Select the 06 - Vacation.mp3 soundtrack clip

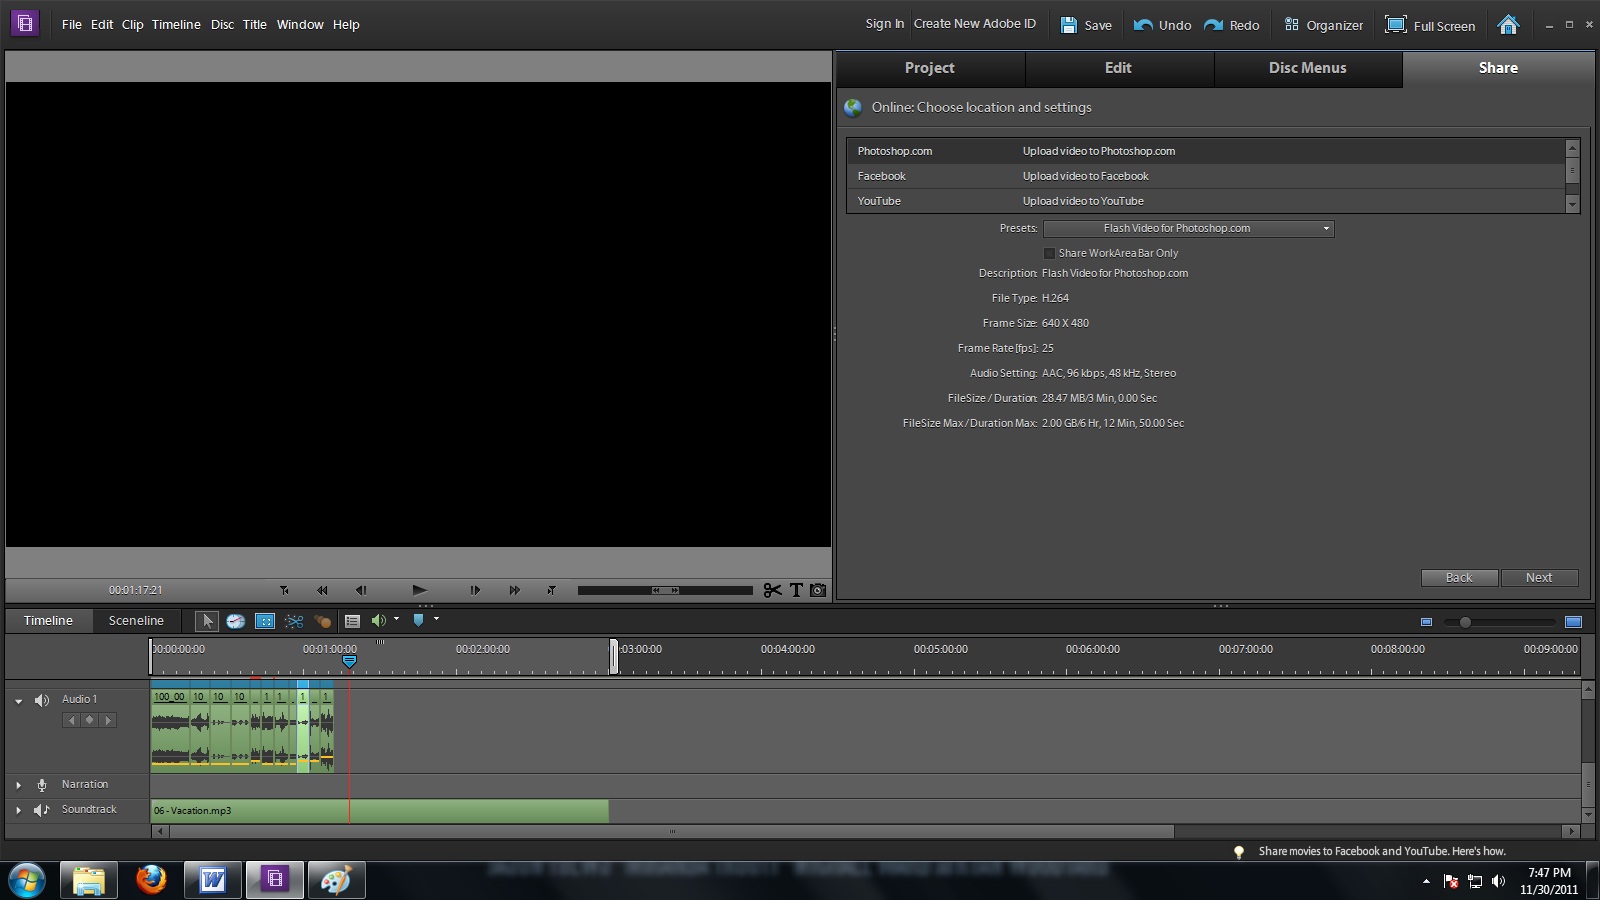(x=380, y=811)
